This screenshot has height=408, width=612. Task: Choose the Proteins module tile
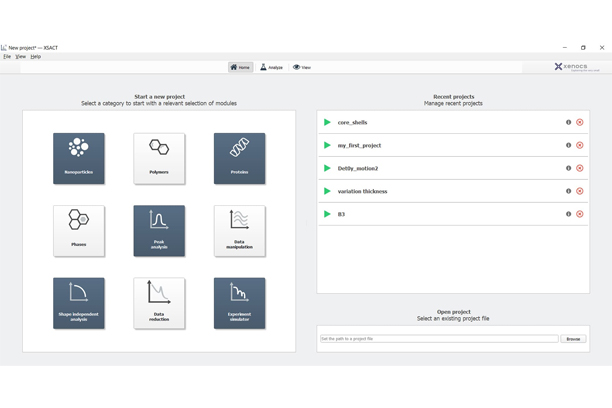(240, 158)
